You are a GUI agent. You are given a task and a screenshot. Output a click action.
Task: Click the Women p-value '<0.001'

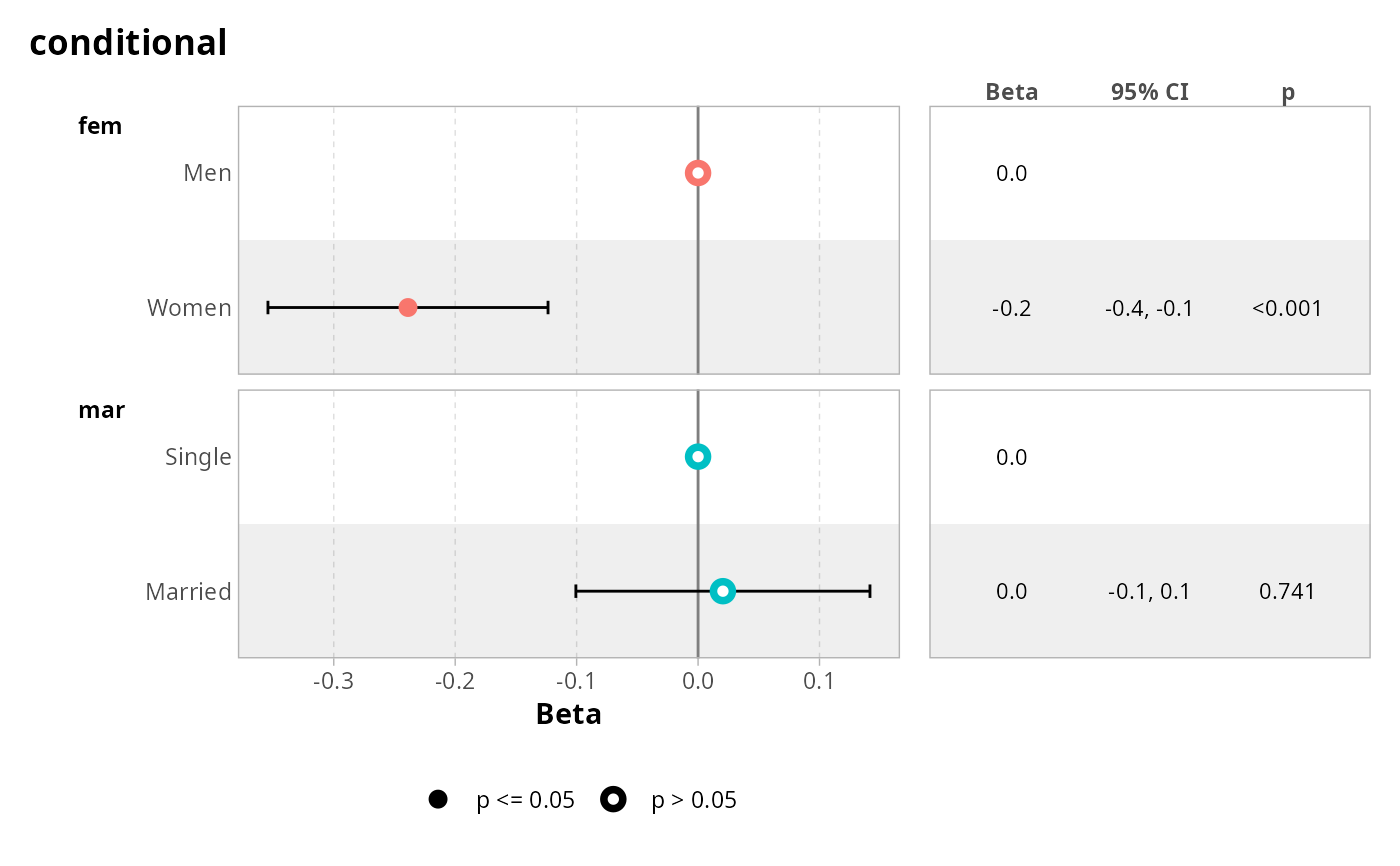point(1287,308)
